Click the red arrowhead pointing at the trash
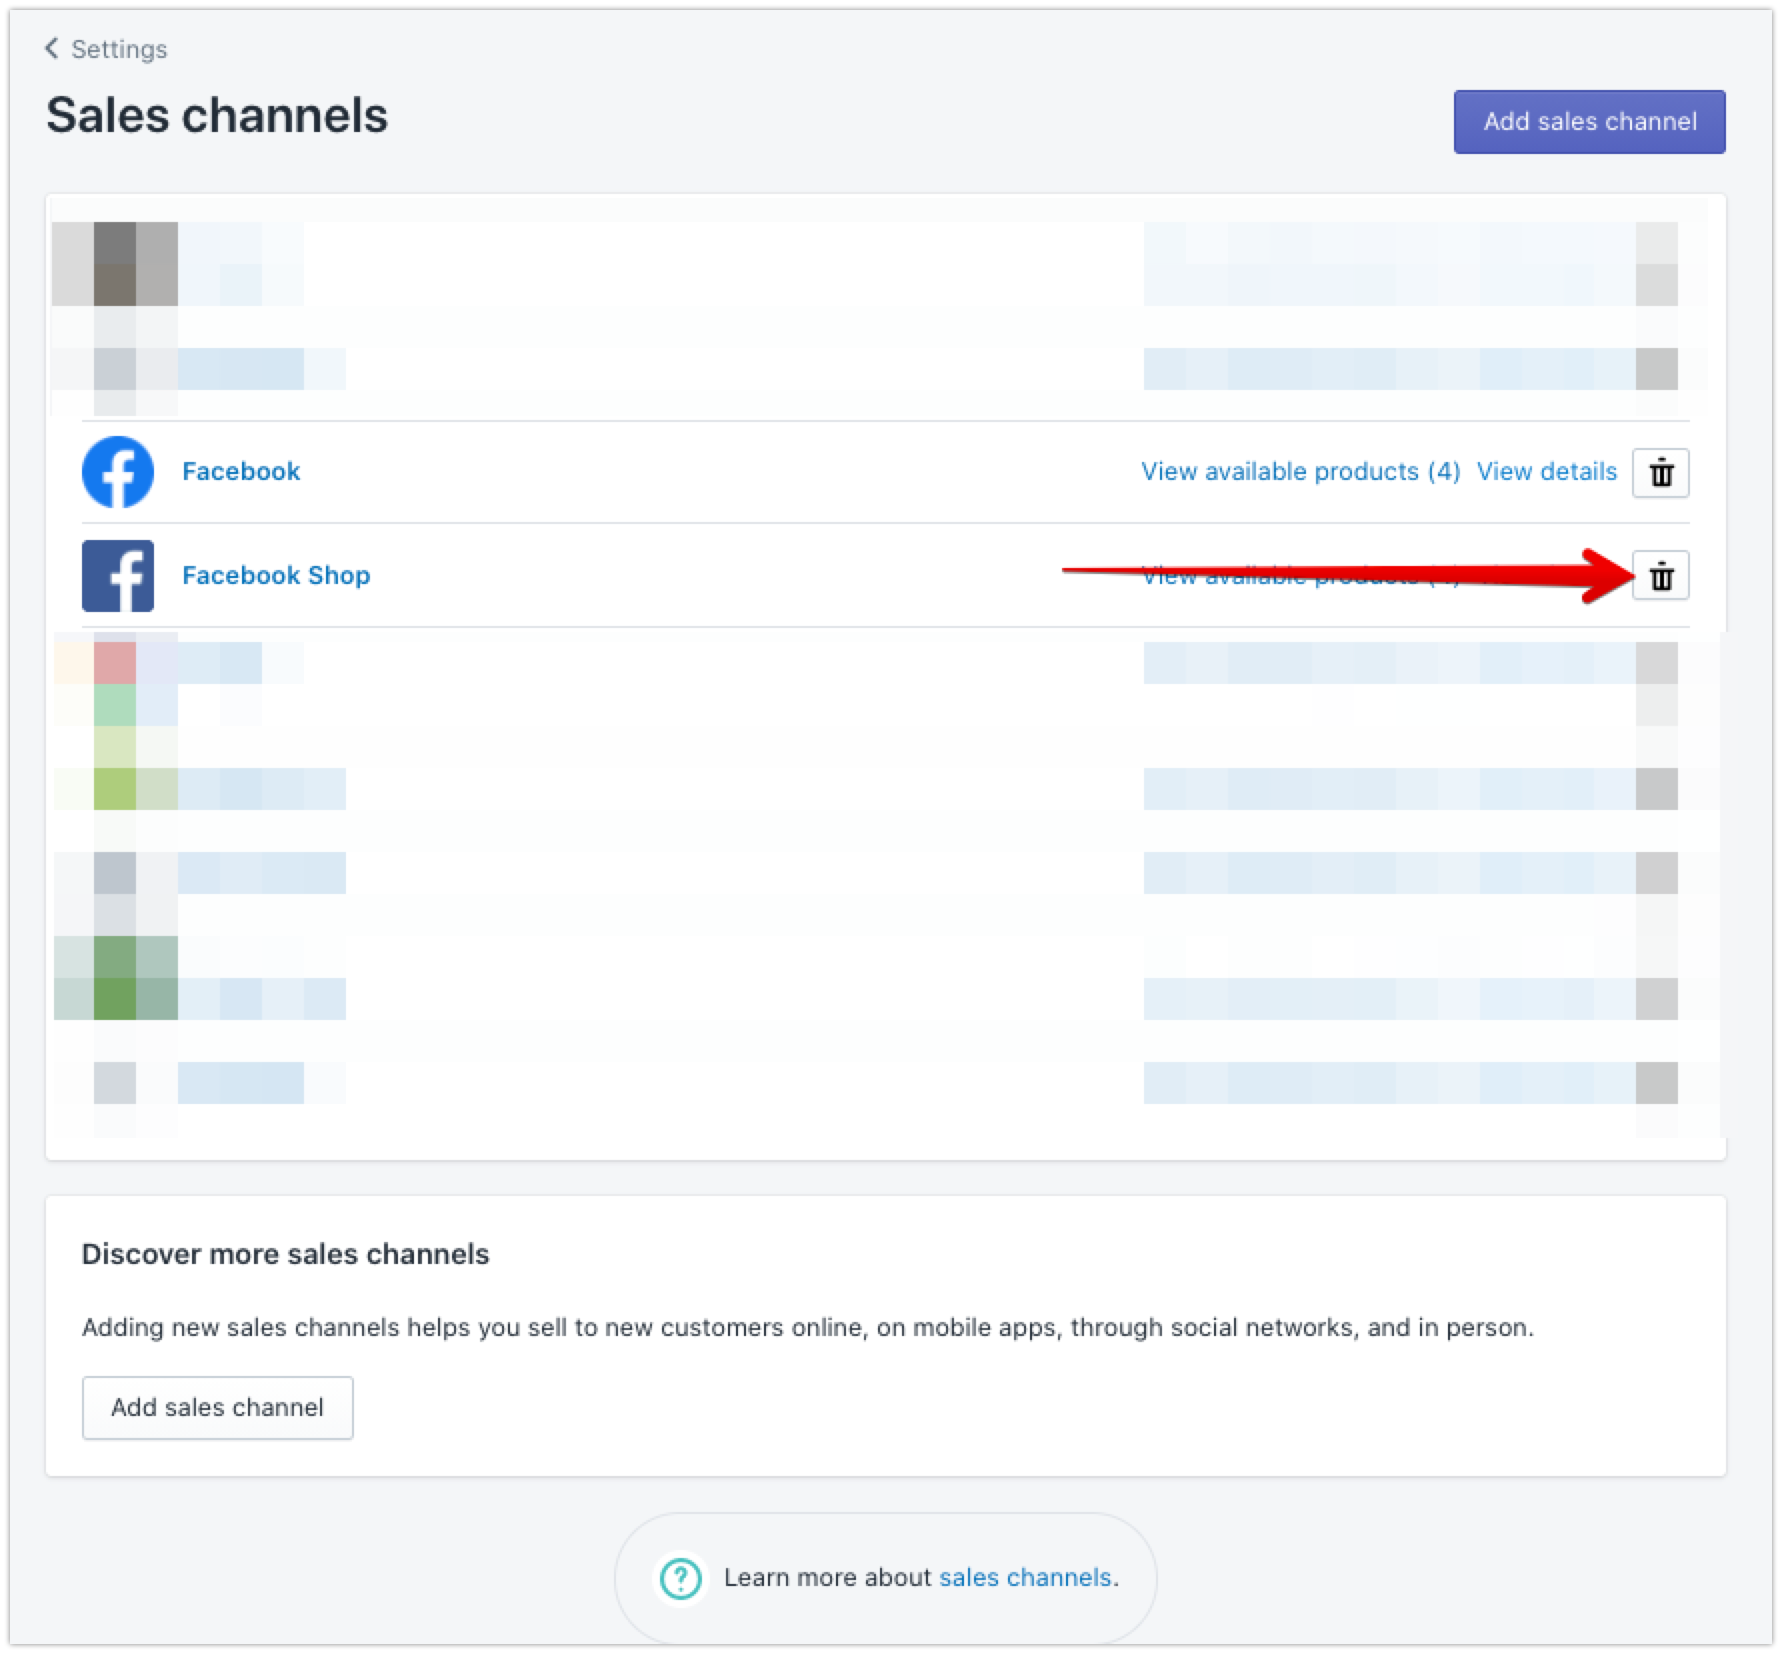This screenshot has width=1782, height=1654. (x=1605, y=577)
